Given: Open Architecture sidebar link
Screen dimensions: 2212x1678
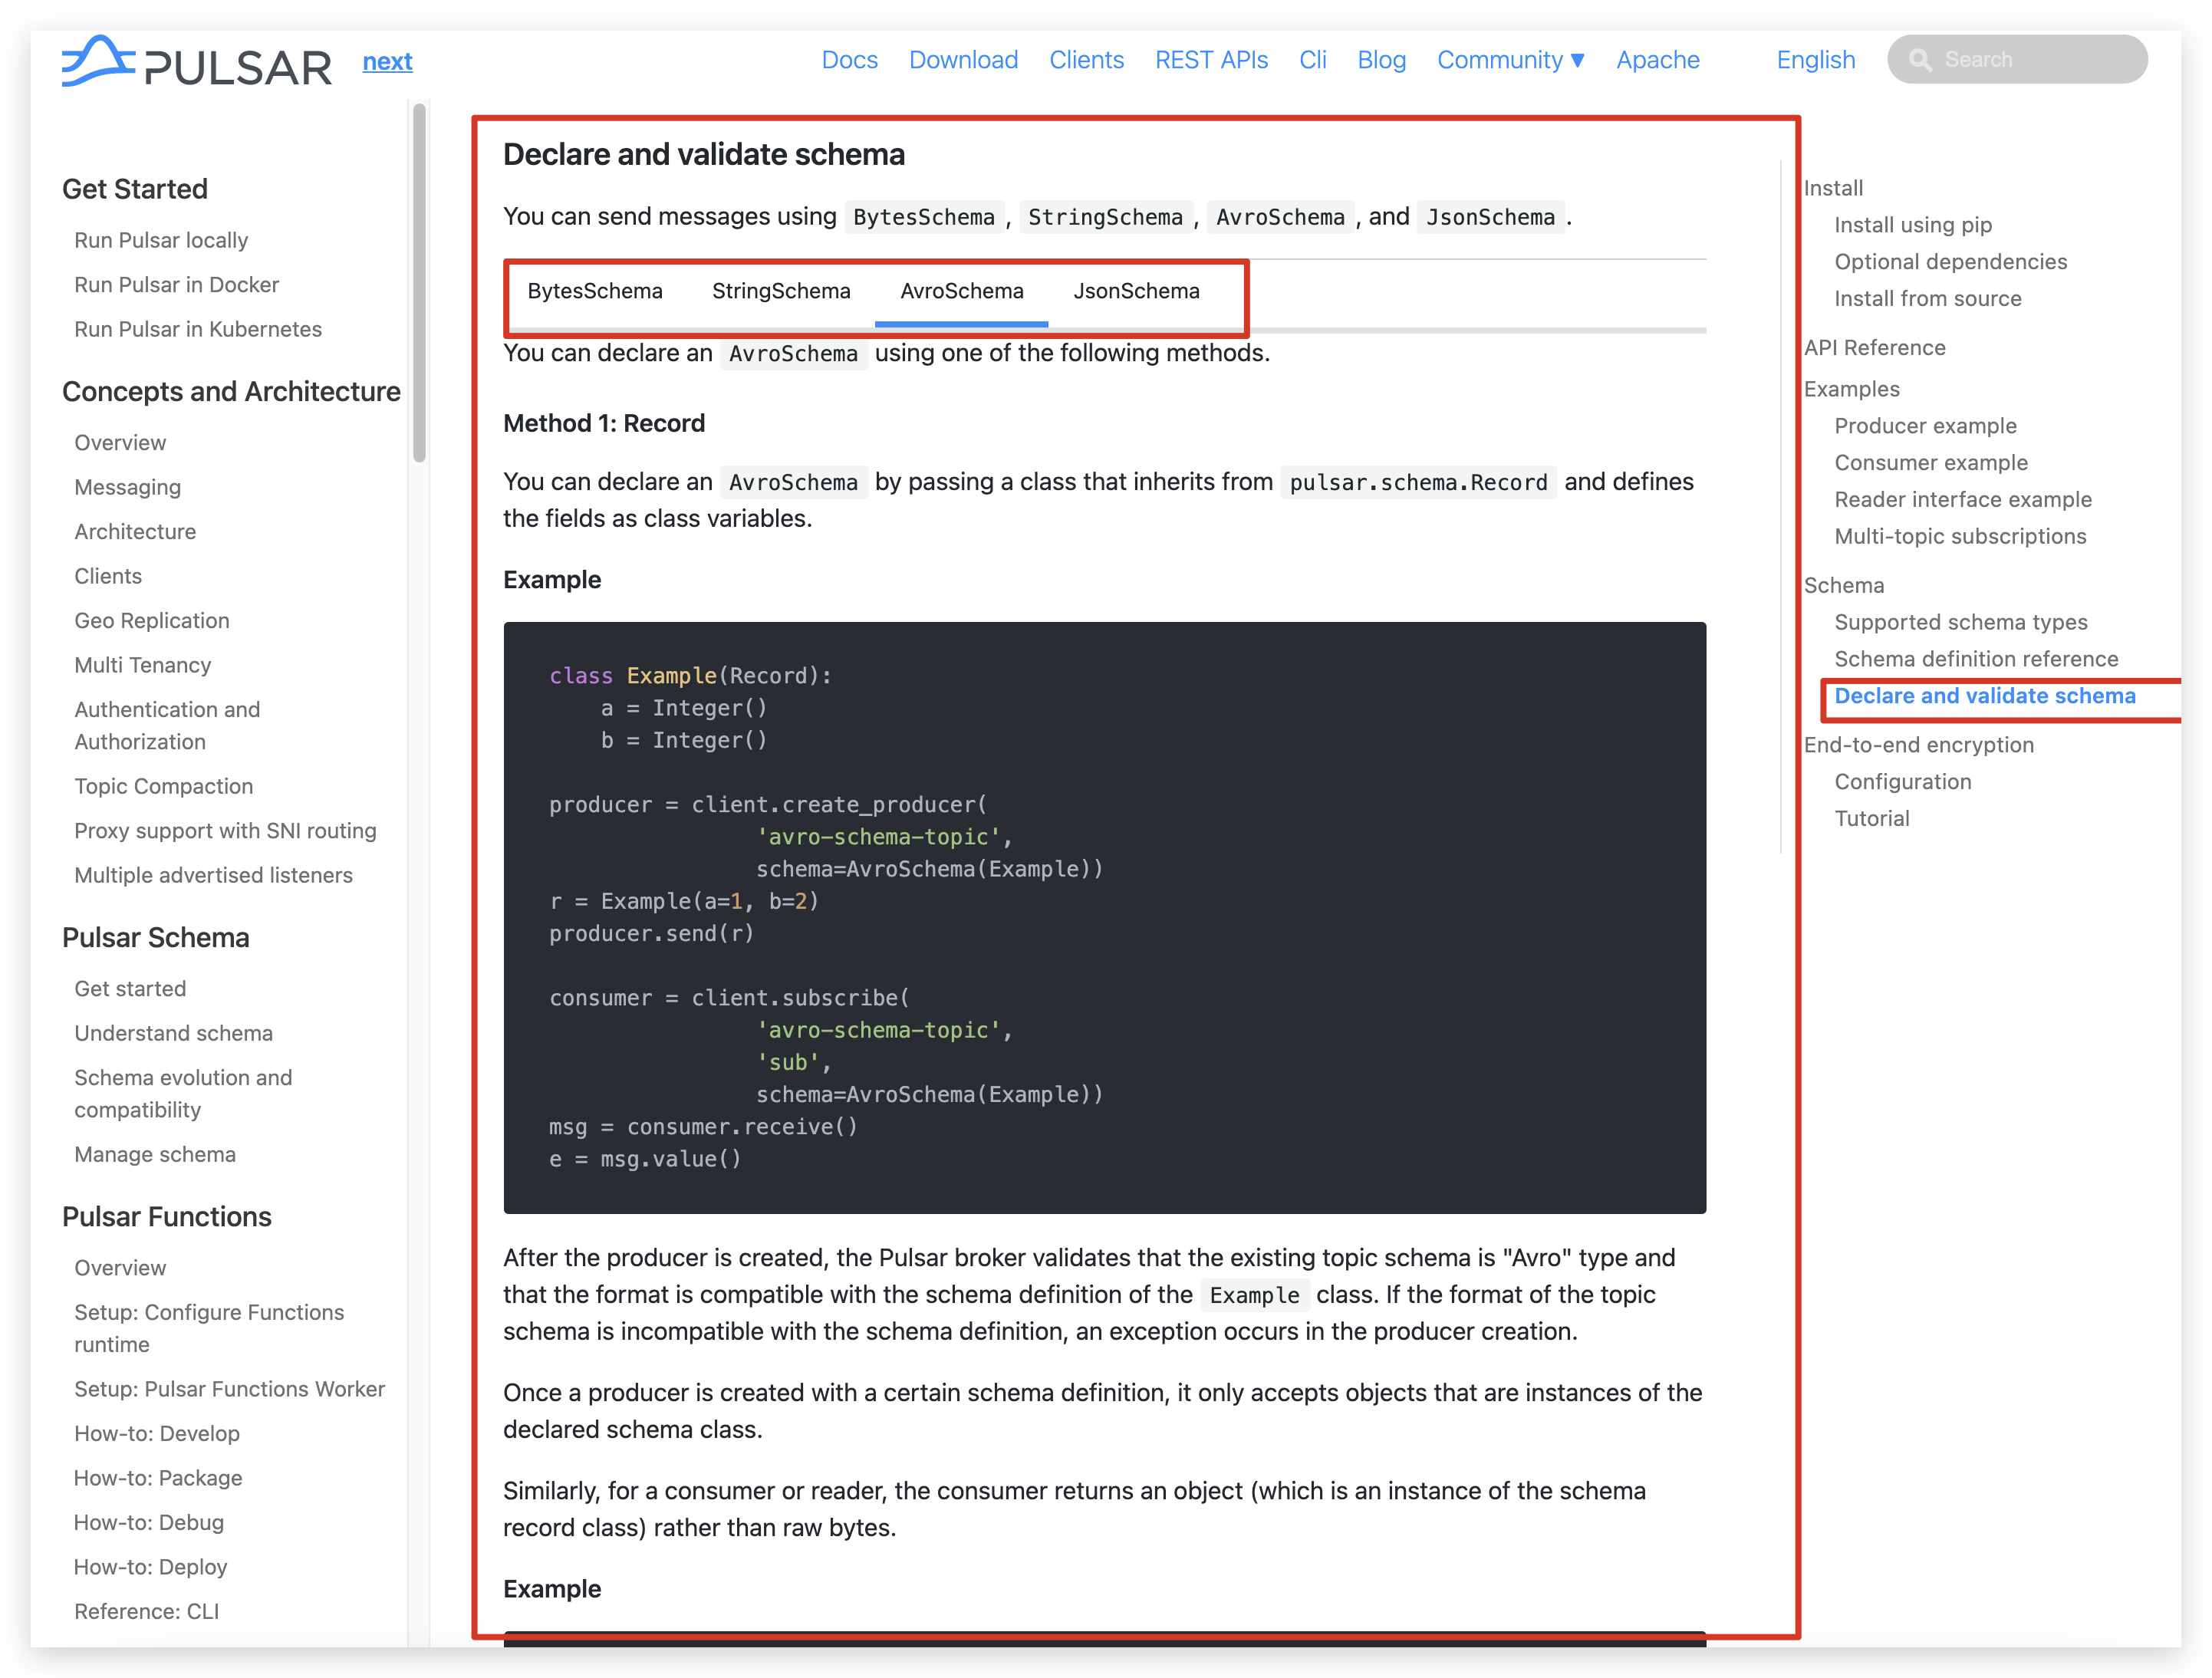Looking at the screenshot, I should (135, 532).
